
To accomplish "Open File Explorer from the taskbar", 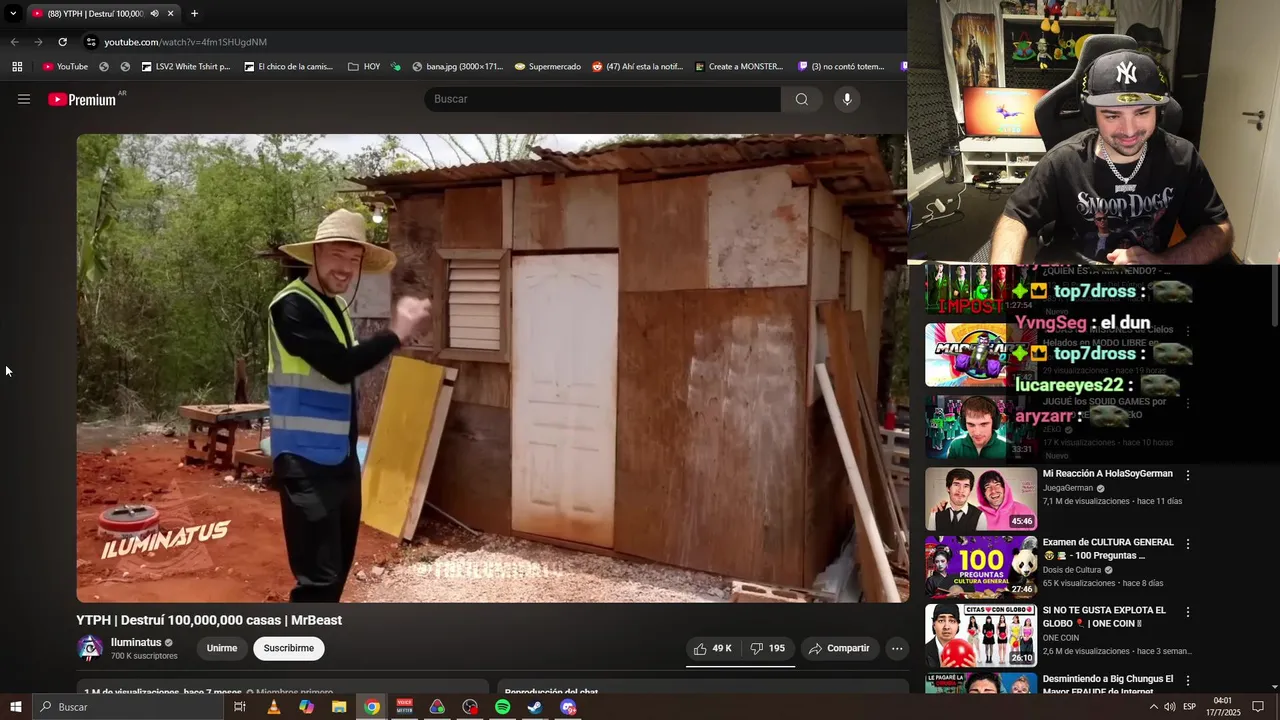I will pos(339,707).
